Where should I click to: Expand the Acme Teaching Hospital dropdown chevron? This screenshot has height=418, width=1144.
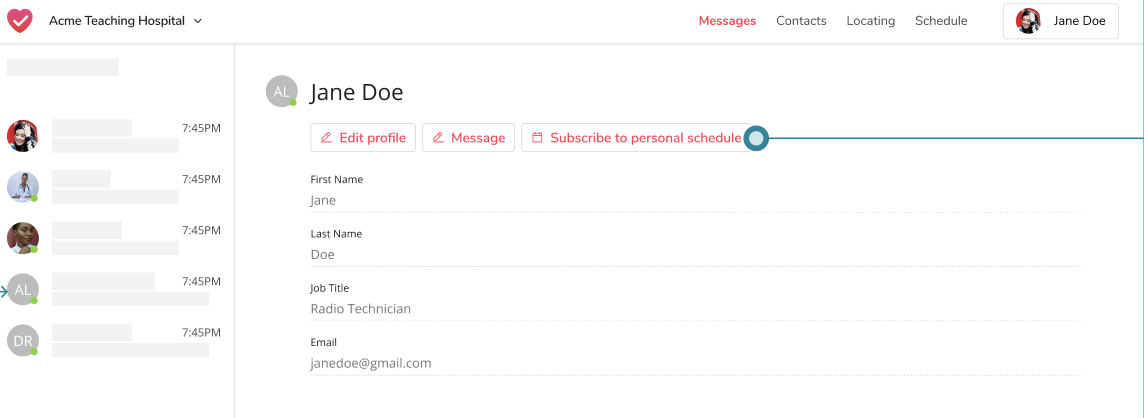(x=198, y=21)
